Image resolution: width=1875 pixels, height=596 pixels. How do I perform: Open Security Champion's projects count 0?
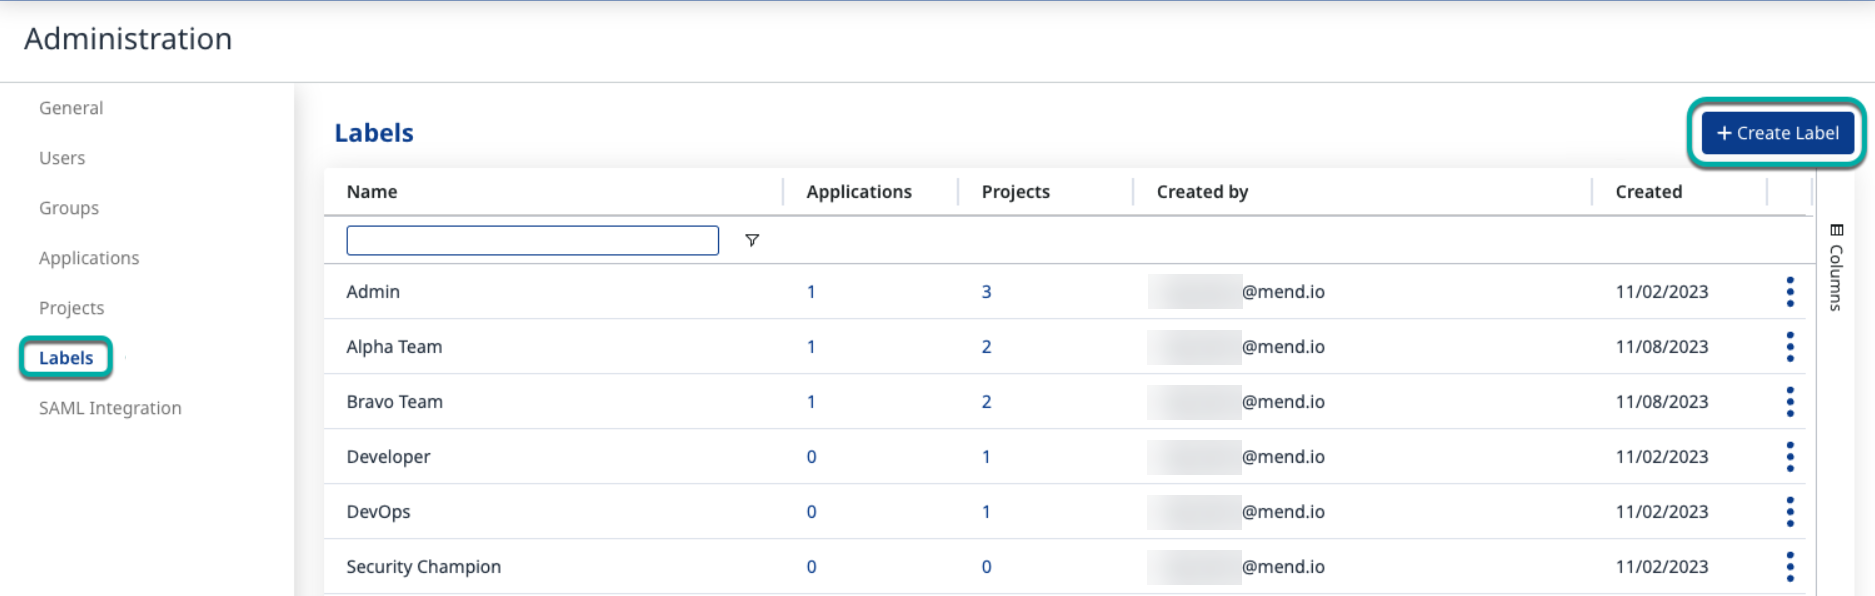[986, 567]
